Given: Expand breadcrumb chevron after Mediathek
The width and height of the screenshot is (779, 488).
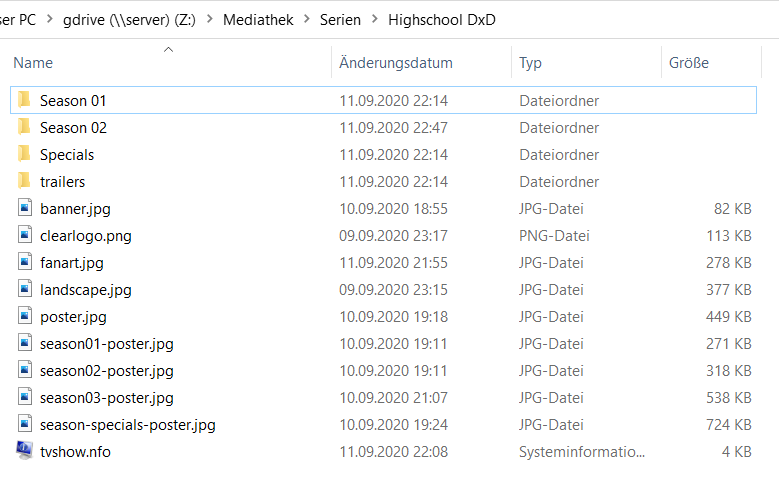Looking at the screenshot, I should point(307,19).
